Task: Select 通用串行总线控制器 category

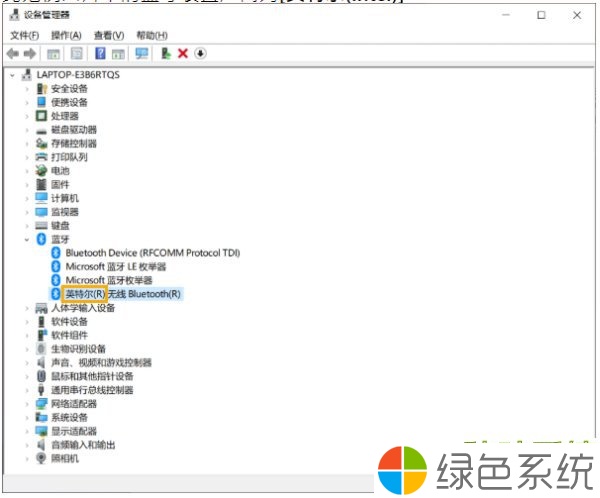Action: point(92,390)
